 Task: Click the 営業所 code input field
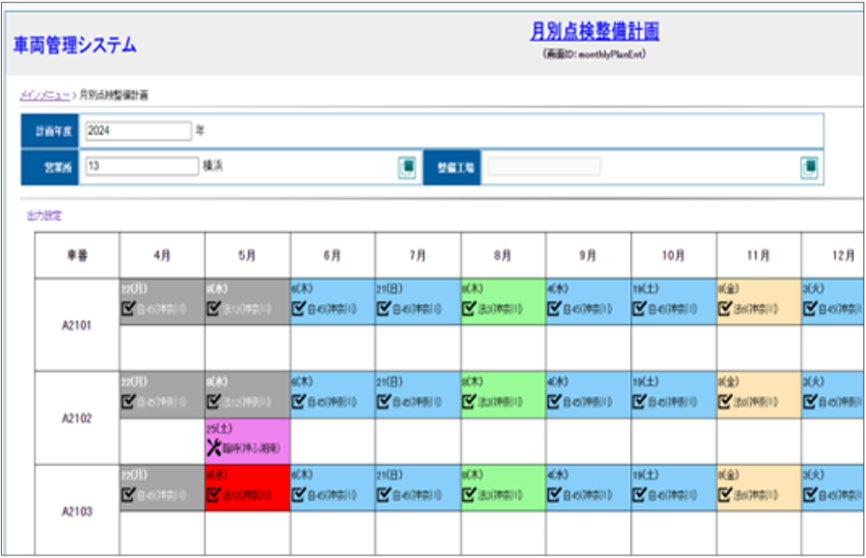click(x=142, y=166)
